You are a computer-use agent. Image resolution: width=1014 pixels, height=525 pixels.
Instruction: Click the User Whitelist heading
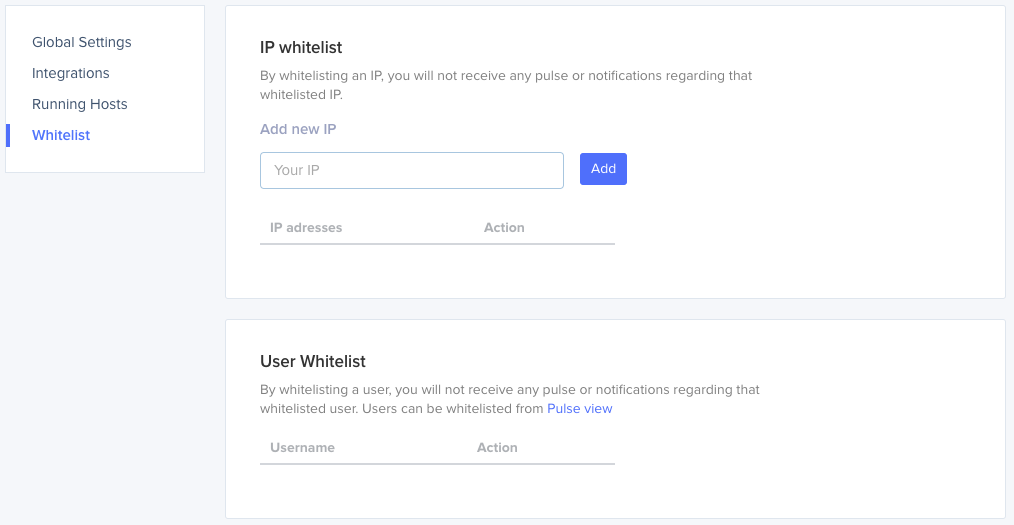313,361
